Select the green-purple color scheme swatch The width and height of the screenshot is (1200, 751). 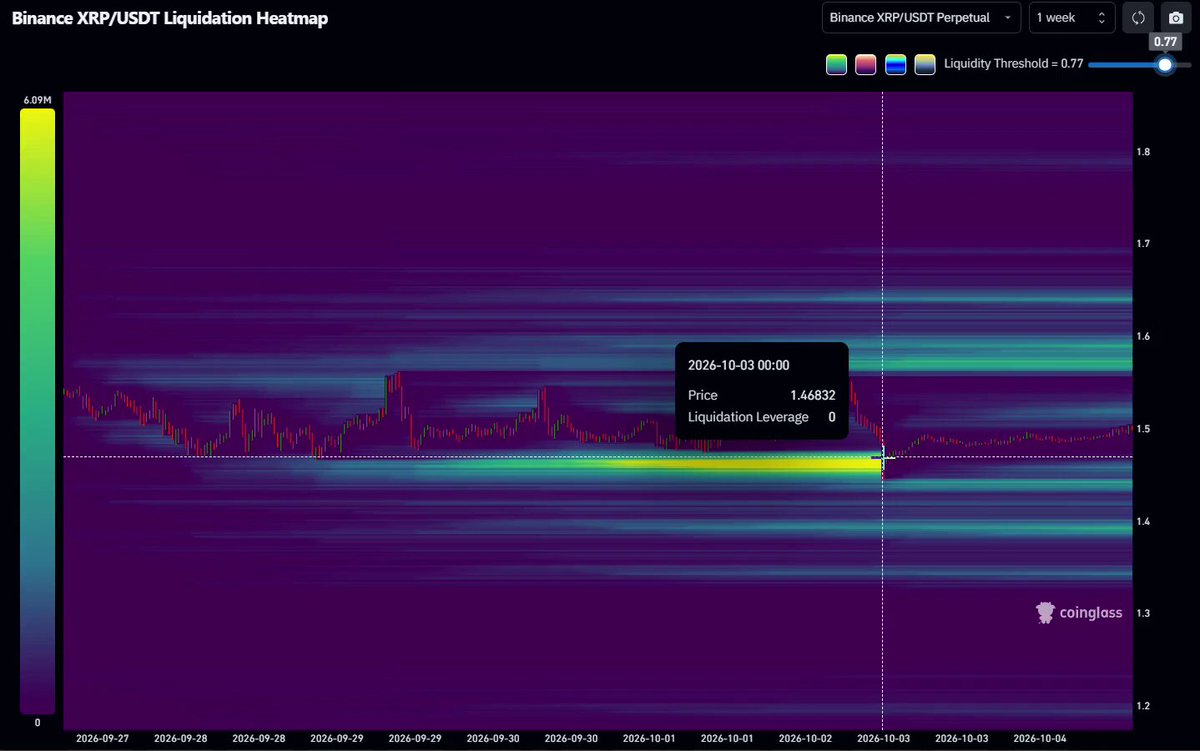[837, 64]
